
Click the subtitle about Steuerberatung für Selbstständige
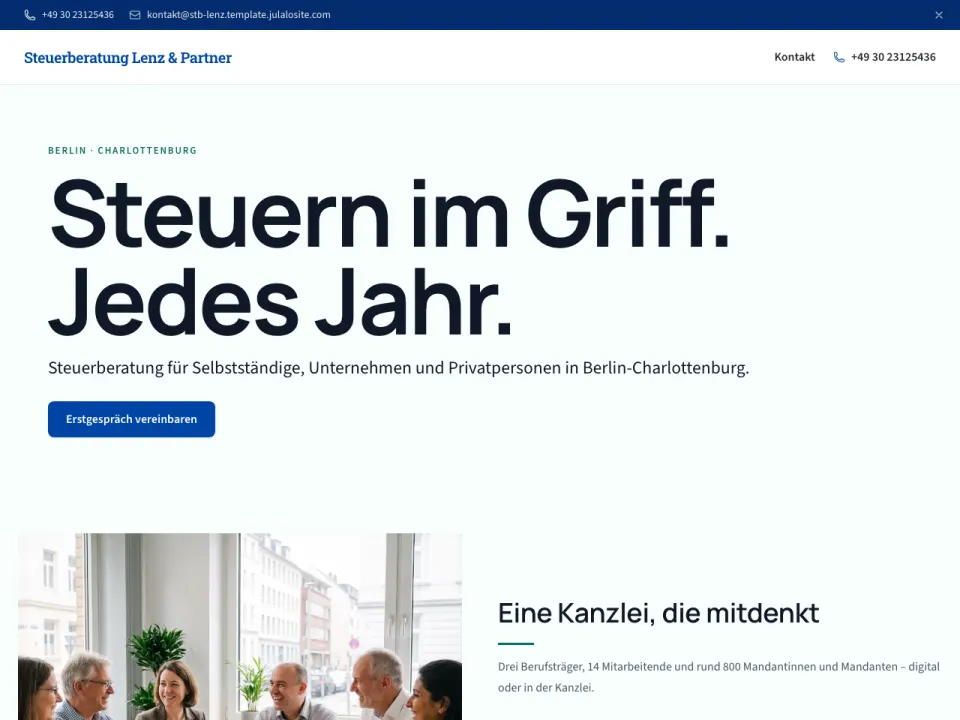(x=399, y=368)
